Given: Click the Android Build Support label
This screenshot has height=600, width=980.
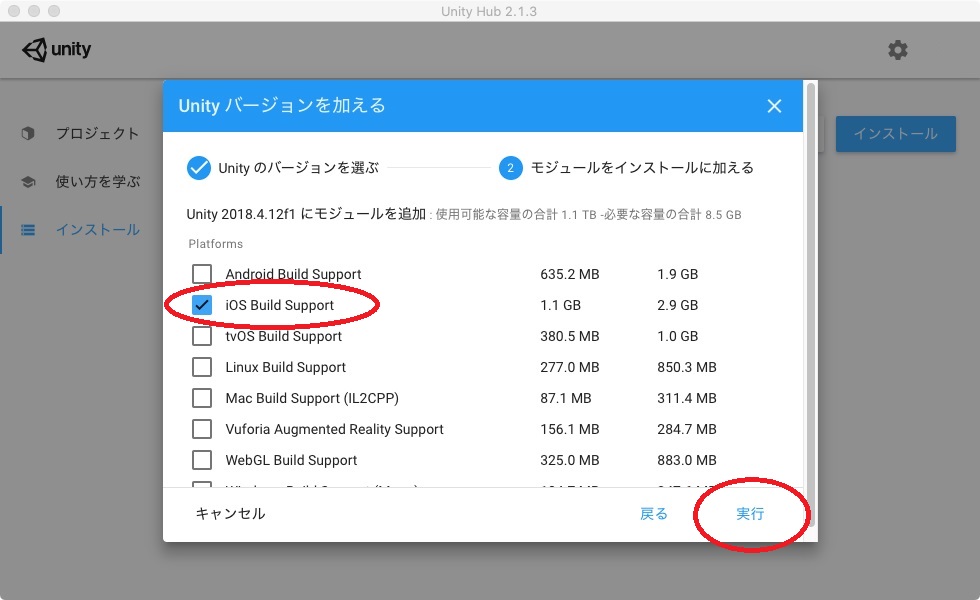Looking at the screenshot, I should pos(293,274).
